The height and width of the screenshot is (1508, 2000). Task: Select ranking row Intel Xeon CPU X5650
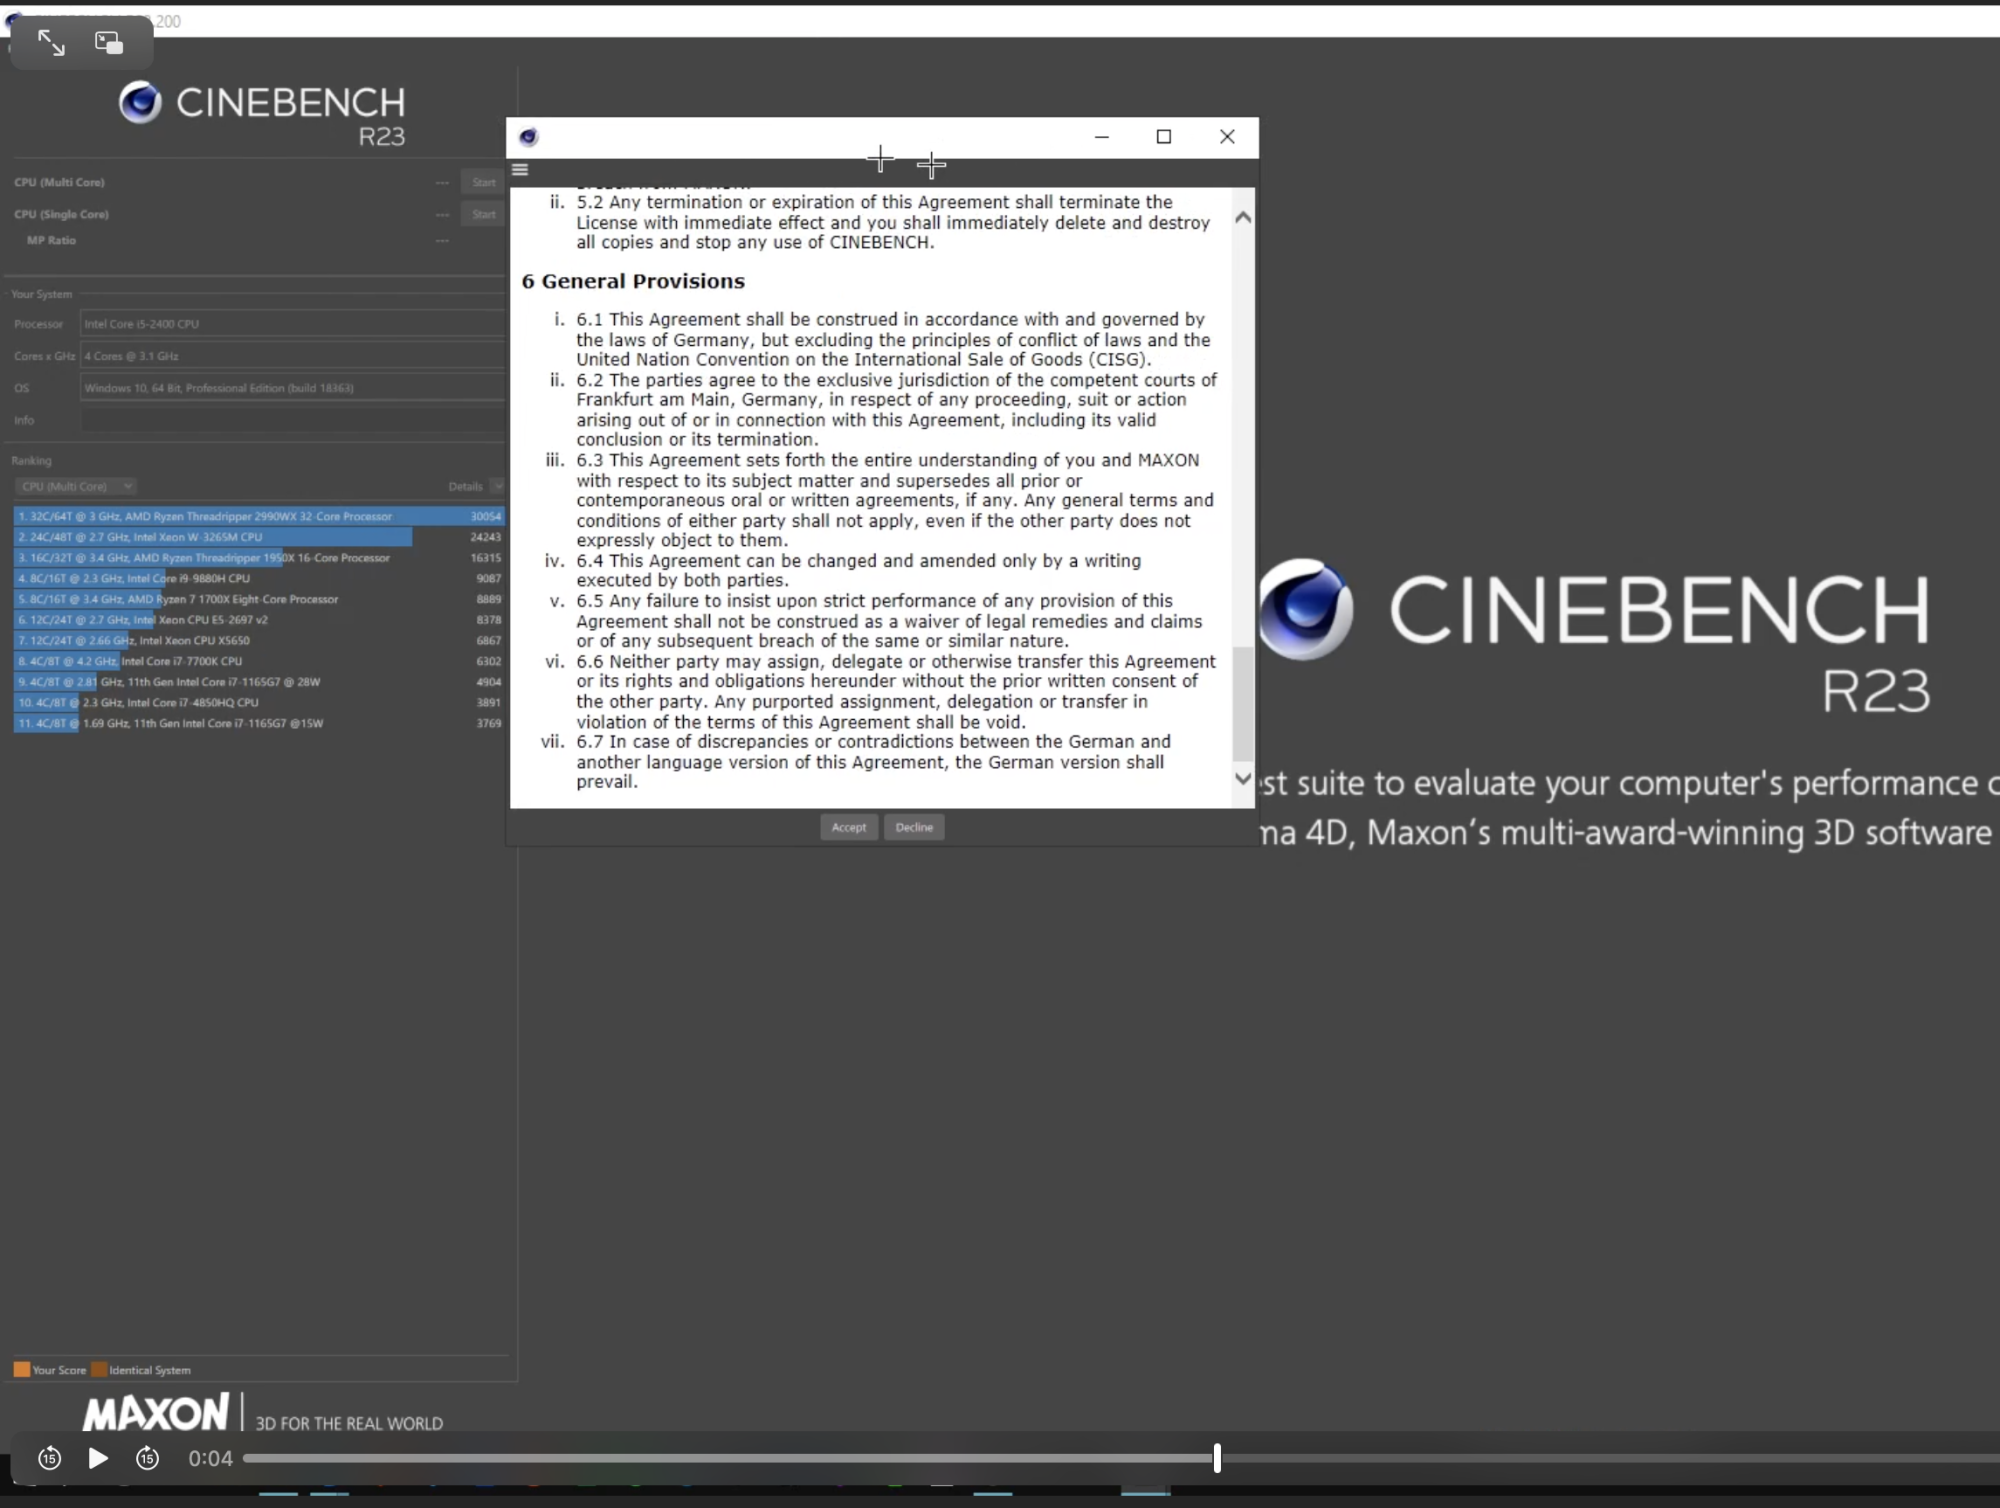[x=259, y=640]
